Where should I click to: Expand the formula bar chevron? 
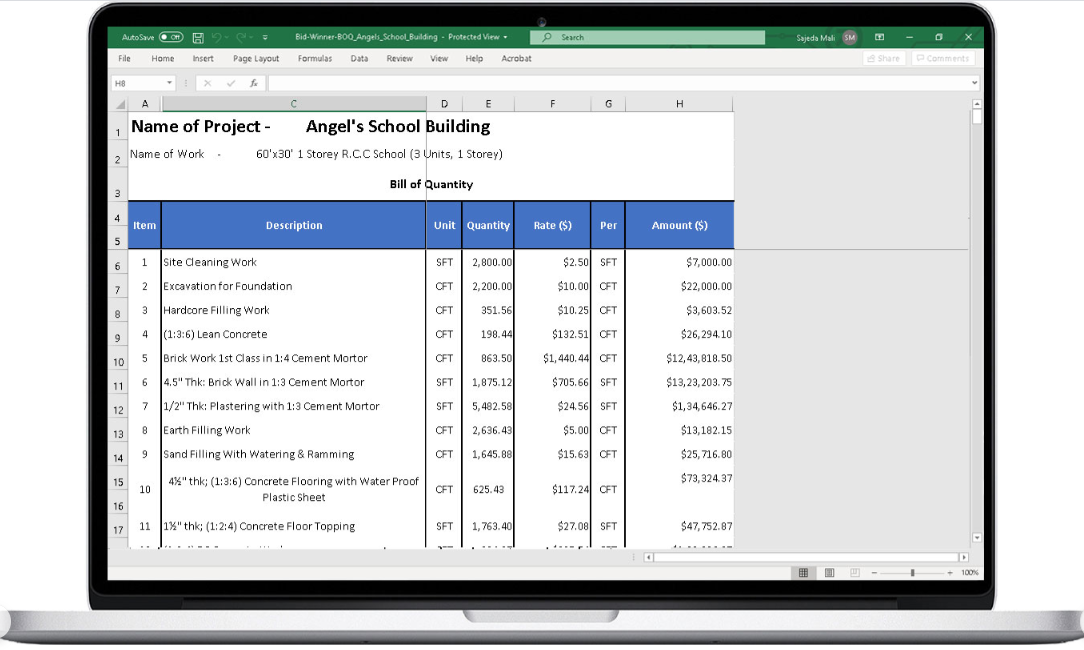point(975,83)
